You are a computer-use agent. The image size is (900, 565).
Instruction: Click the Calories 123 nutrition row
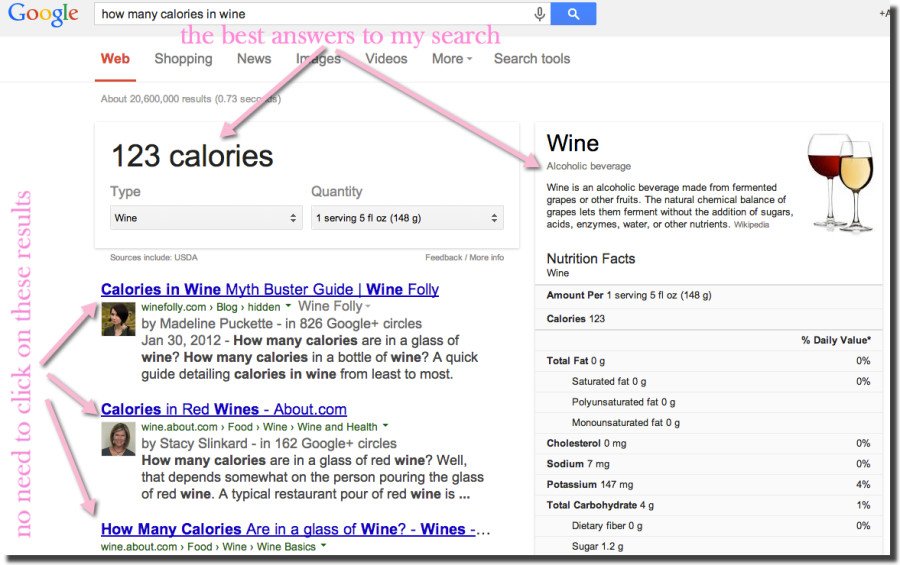point(708,319)
